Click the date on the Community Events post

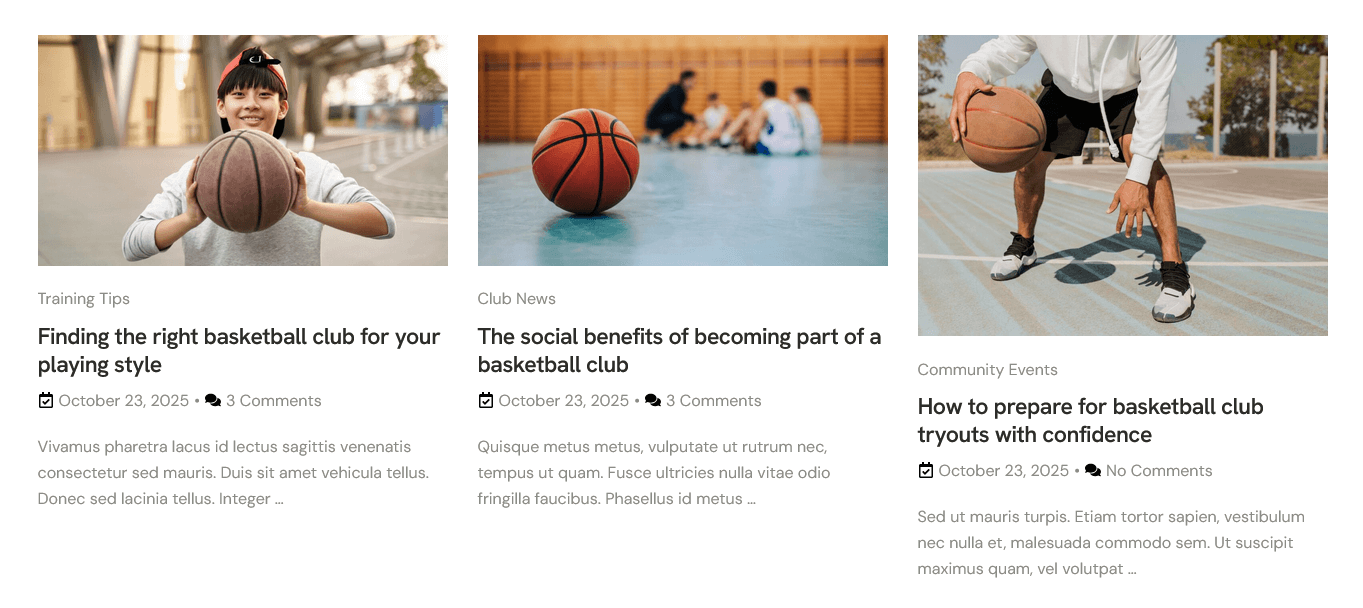point(1003,471)
